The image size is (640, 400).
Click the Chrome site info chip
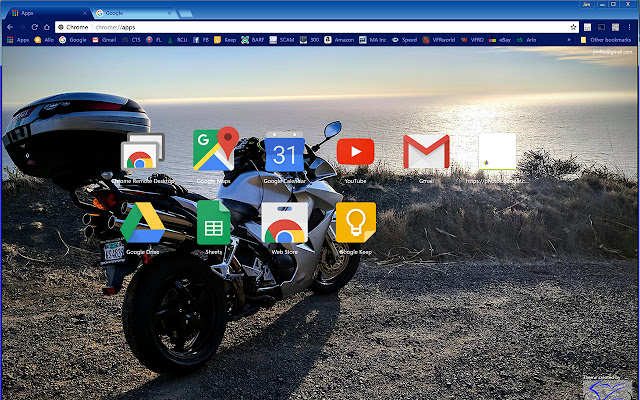pyautogui.click(x=73, y=27)
